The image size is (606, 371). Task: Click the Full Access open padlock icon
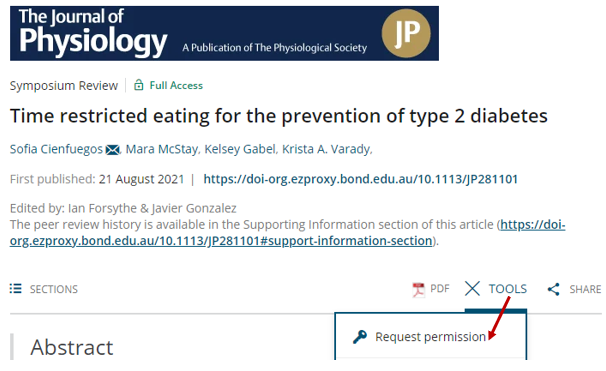pos(138,85)
